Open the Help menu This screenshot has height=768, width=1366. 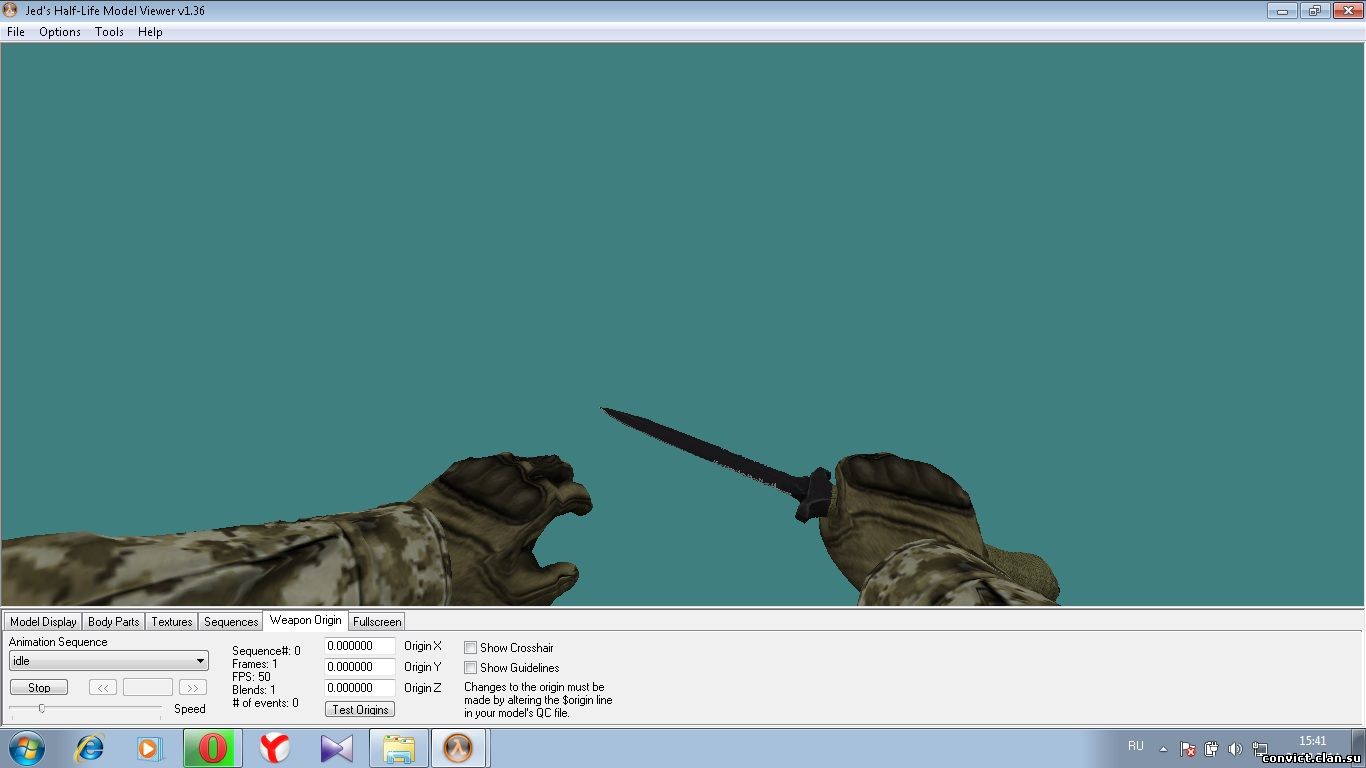tap(150, 32)
